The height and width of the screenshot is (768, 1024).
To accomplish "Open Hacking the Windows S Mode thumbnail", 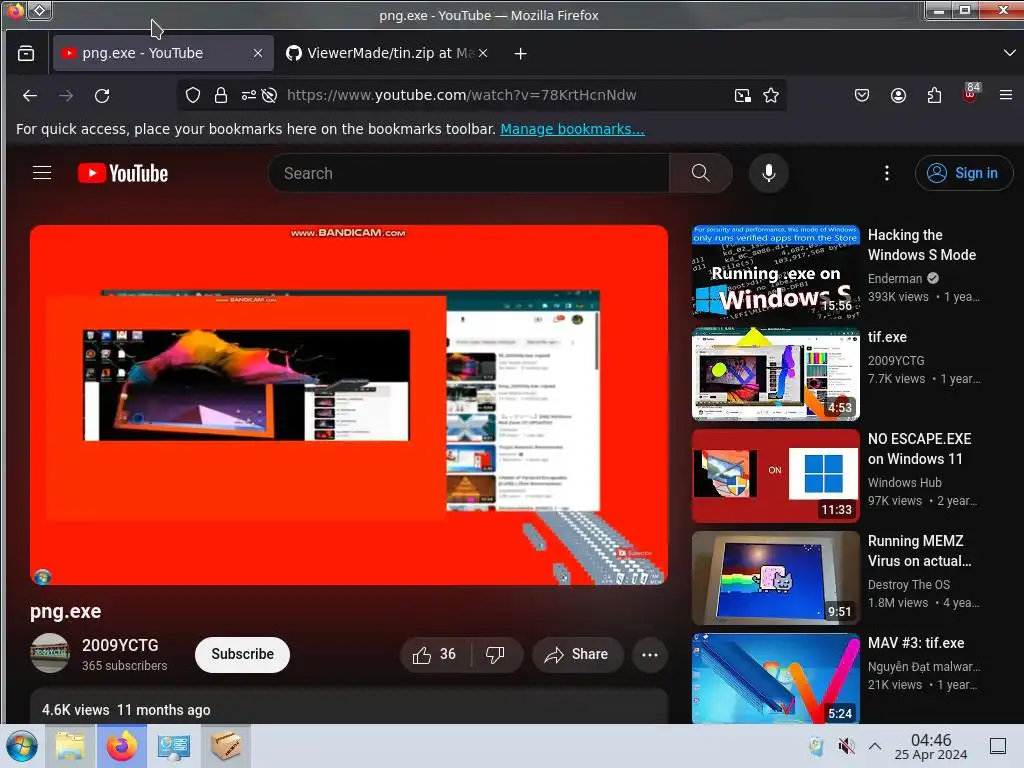I will tap(776, 272).
